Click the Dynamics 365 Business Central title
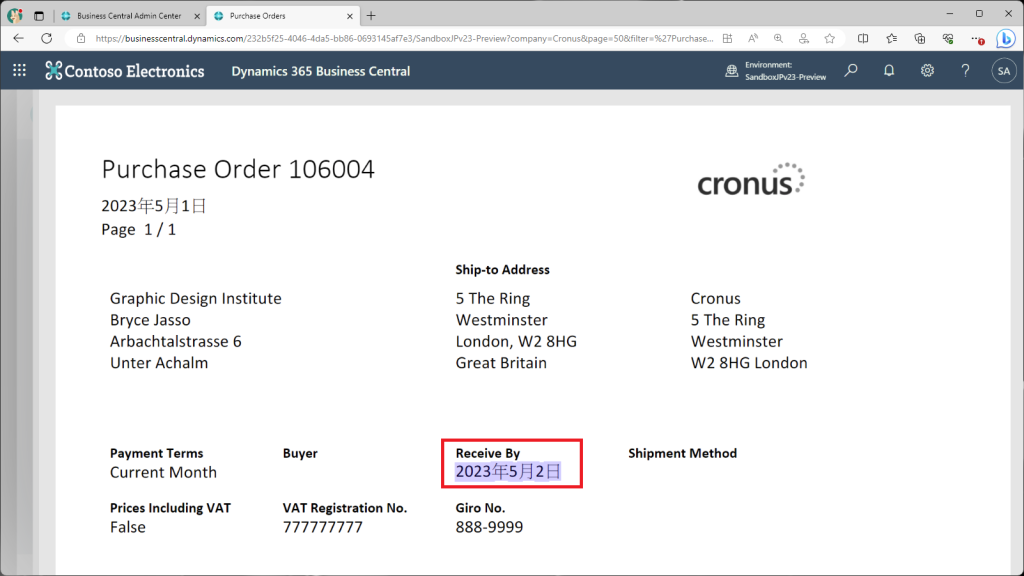The height and width of the screenshot is (576, 1024). (x=321, y=71)
